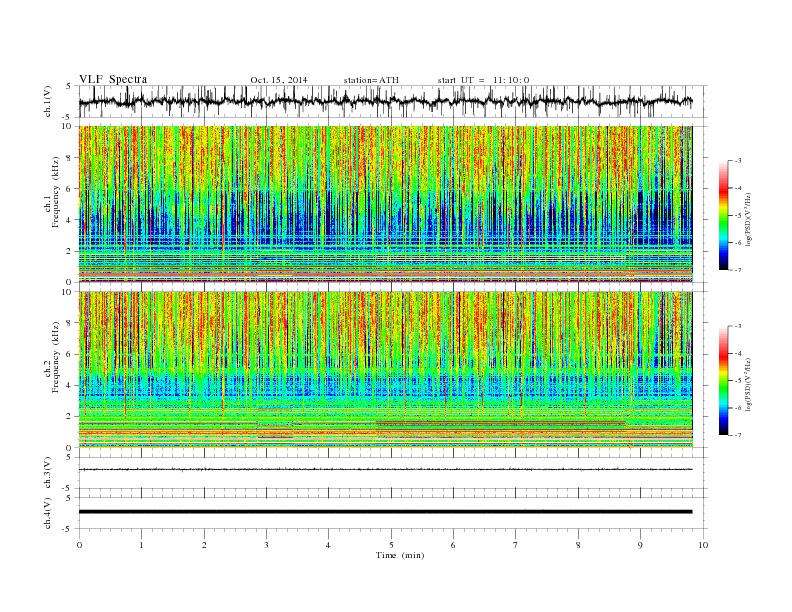Image resolution: width=792 pixels, height=612 pixels.
Task: Click the ch.1 PSD color scale bar
Action: tap(724, 215)
